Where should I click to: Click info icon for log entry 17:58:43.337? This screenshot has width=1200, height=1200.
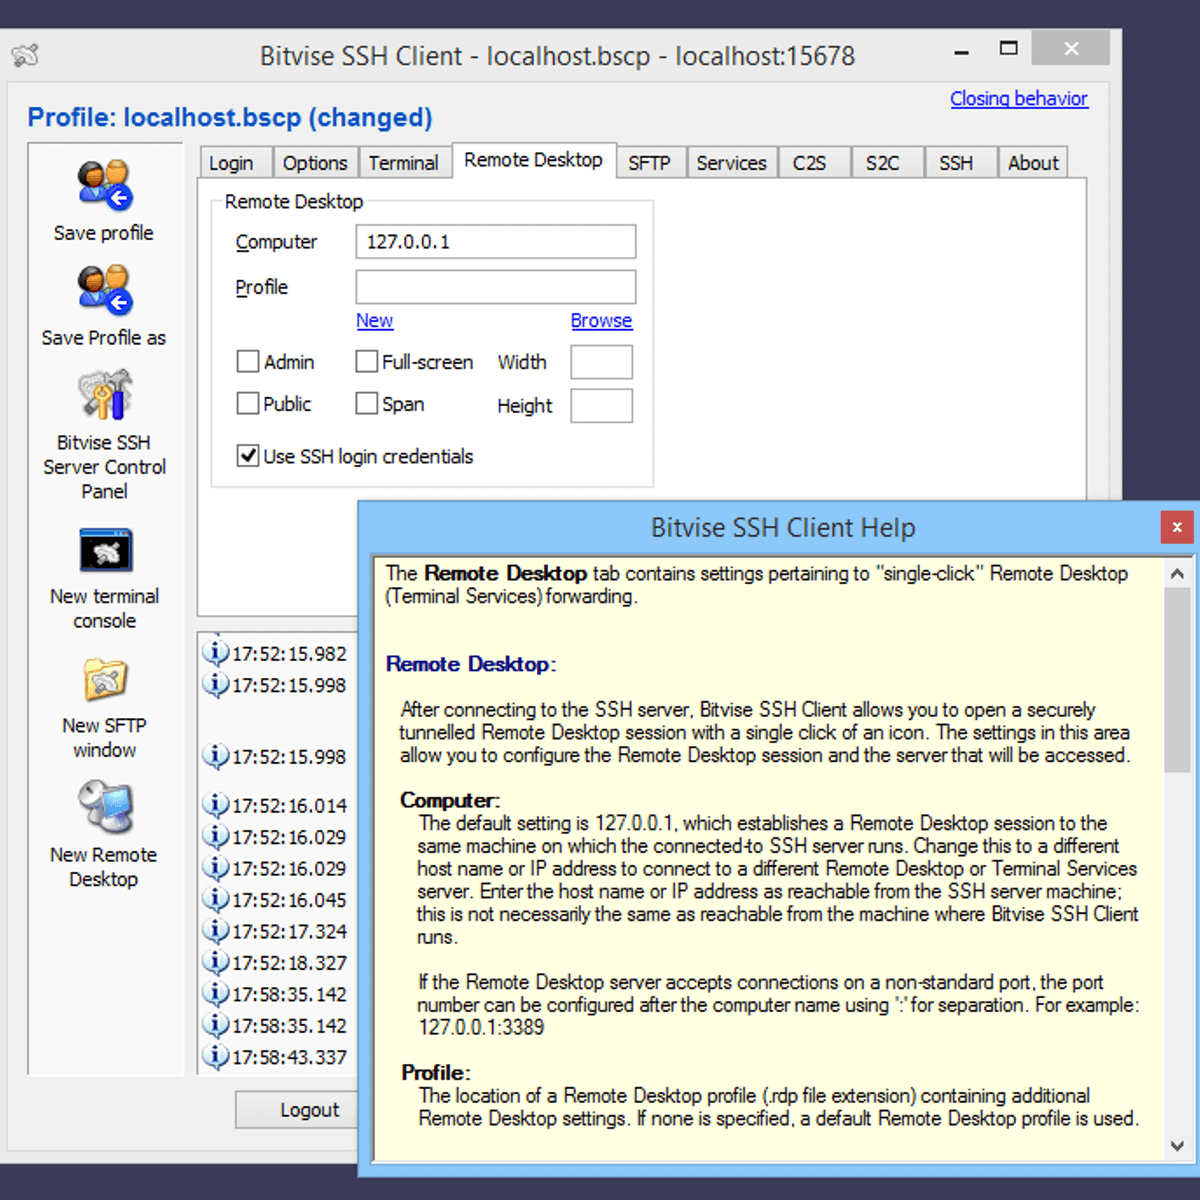[x=215, y=1057]
